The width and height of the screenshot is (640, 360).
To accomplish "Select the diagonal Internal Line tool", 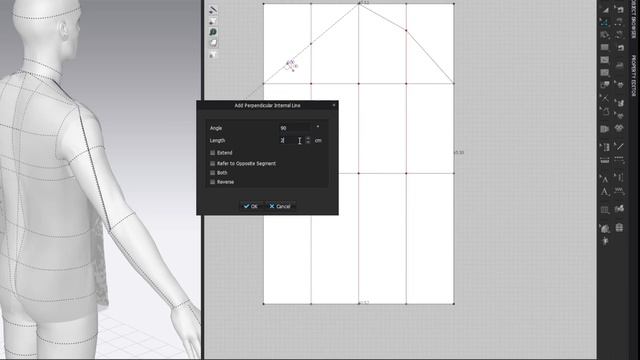I will [x=620, y=147].
